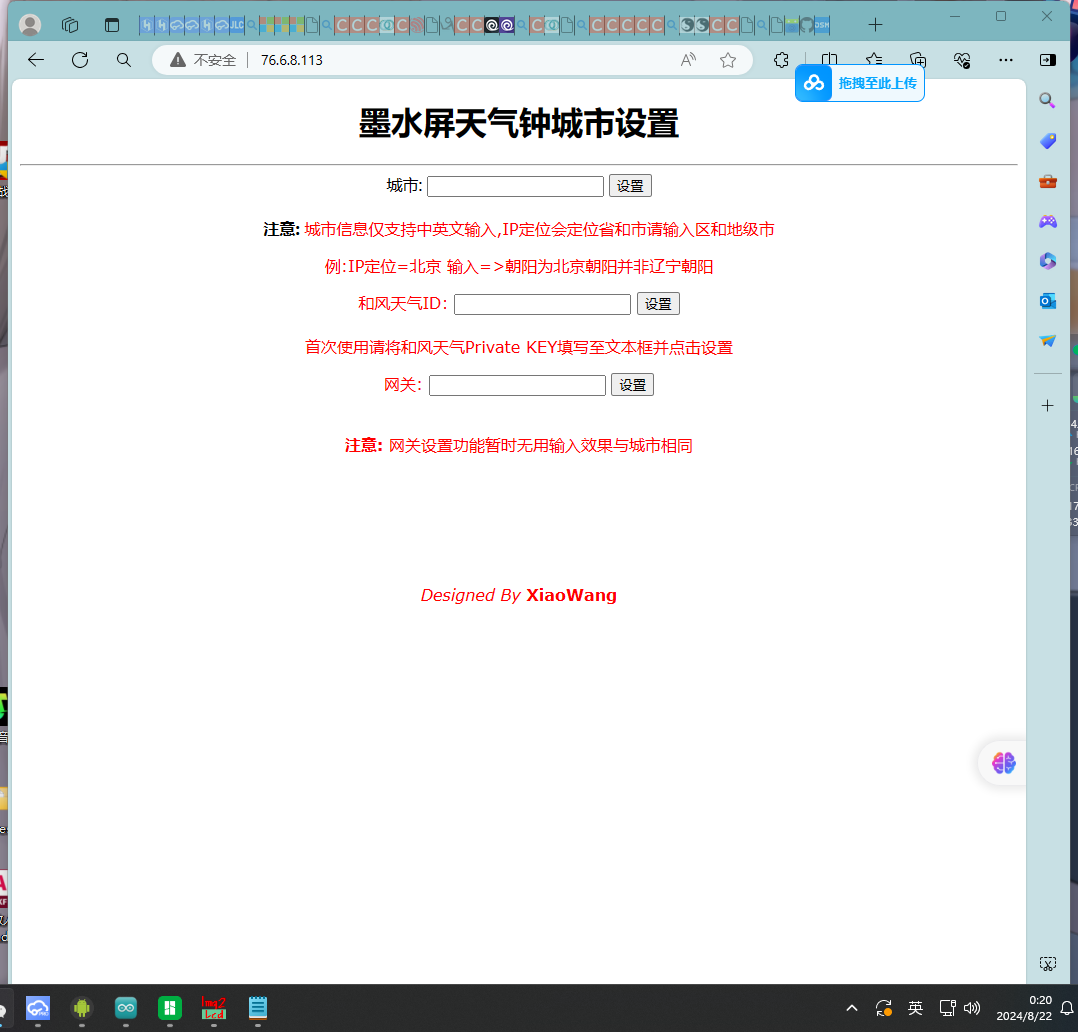Open the browser Extensions puzzle icon
1078x1032 pixels.
(x=782, y=60)
